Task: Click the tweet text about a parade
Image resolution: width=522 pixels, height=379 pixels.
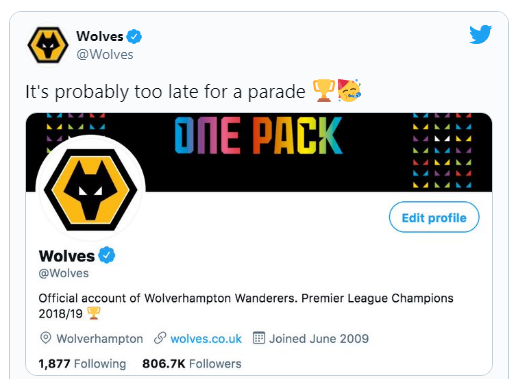Action: click(x=165, y=92)
